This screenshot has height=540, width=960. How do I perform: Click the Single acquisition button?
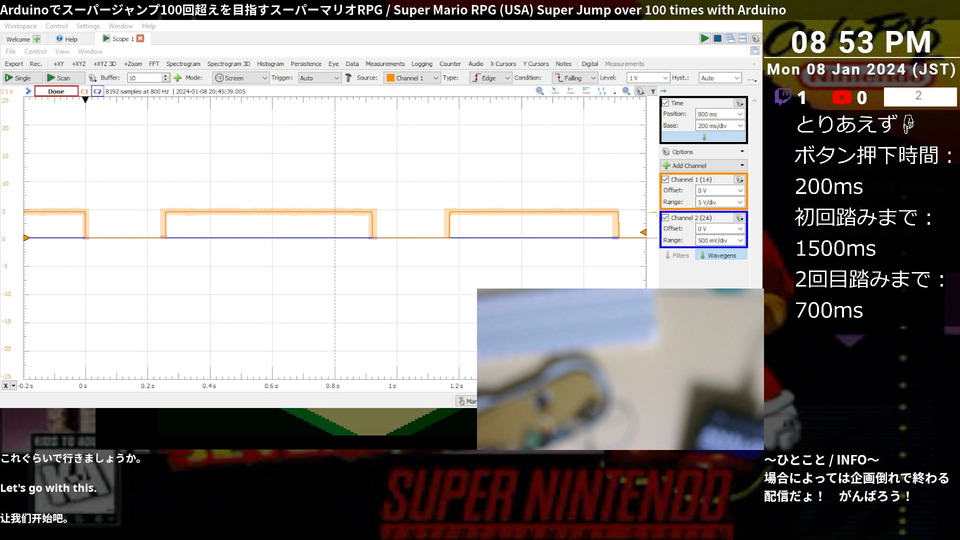pos(21,78)
